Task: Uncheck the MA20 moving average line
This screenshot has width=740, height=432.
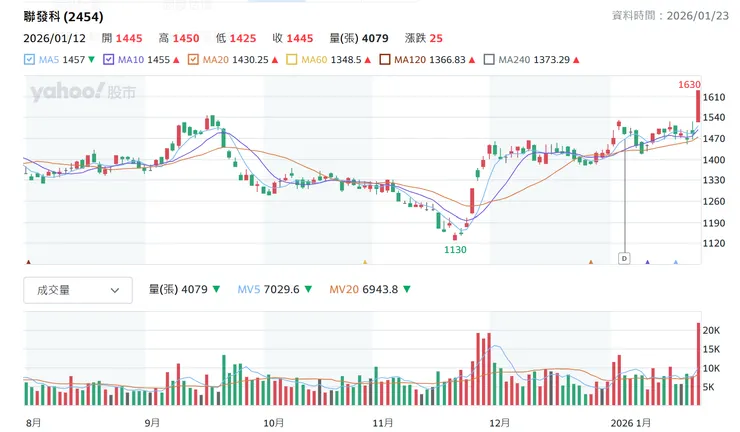Action: 194,60
